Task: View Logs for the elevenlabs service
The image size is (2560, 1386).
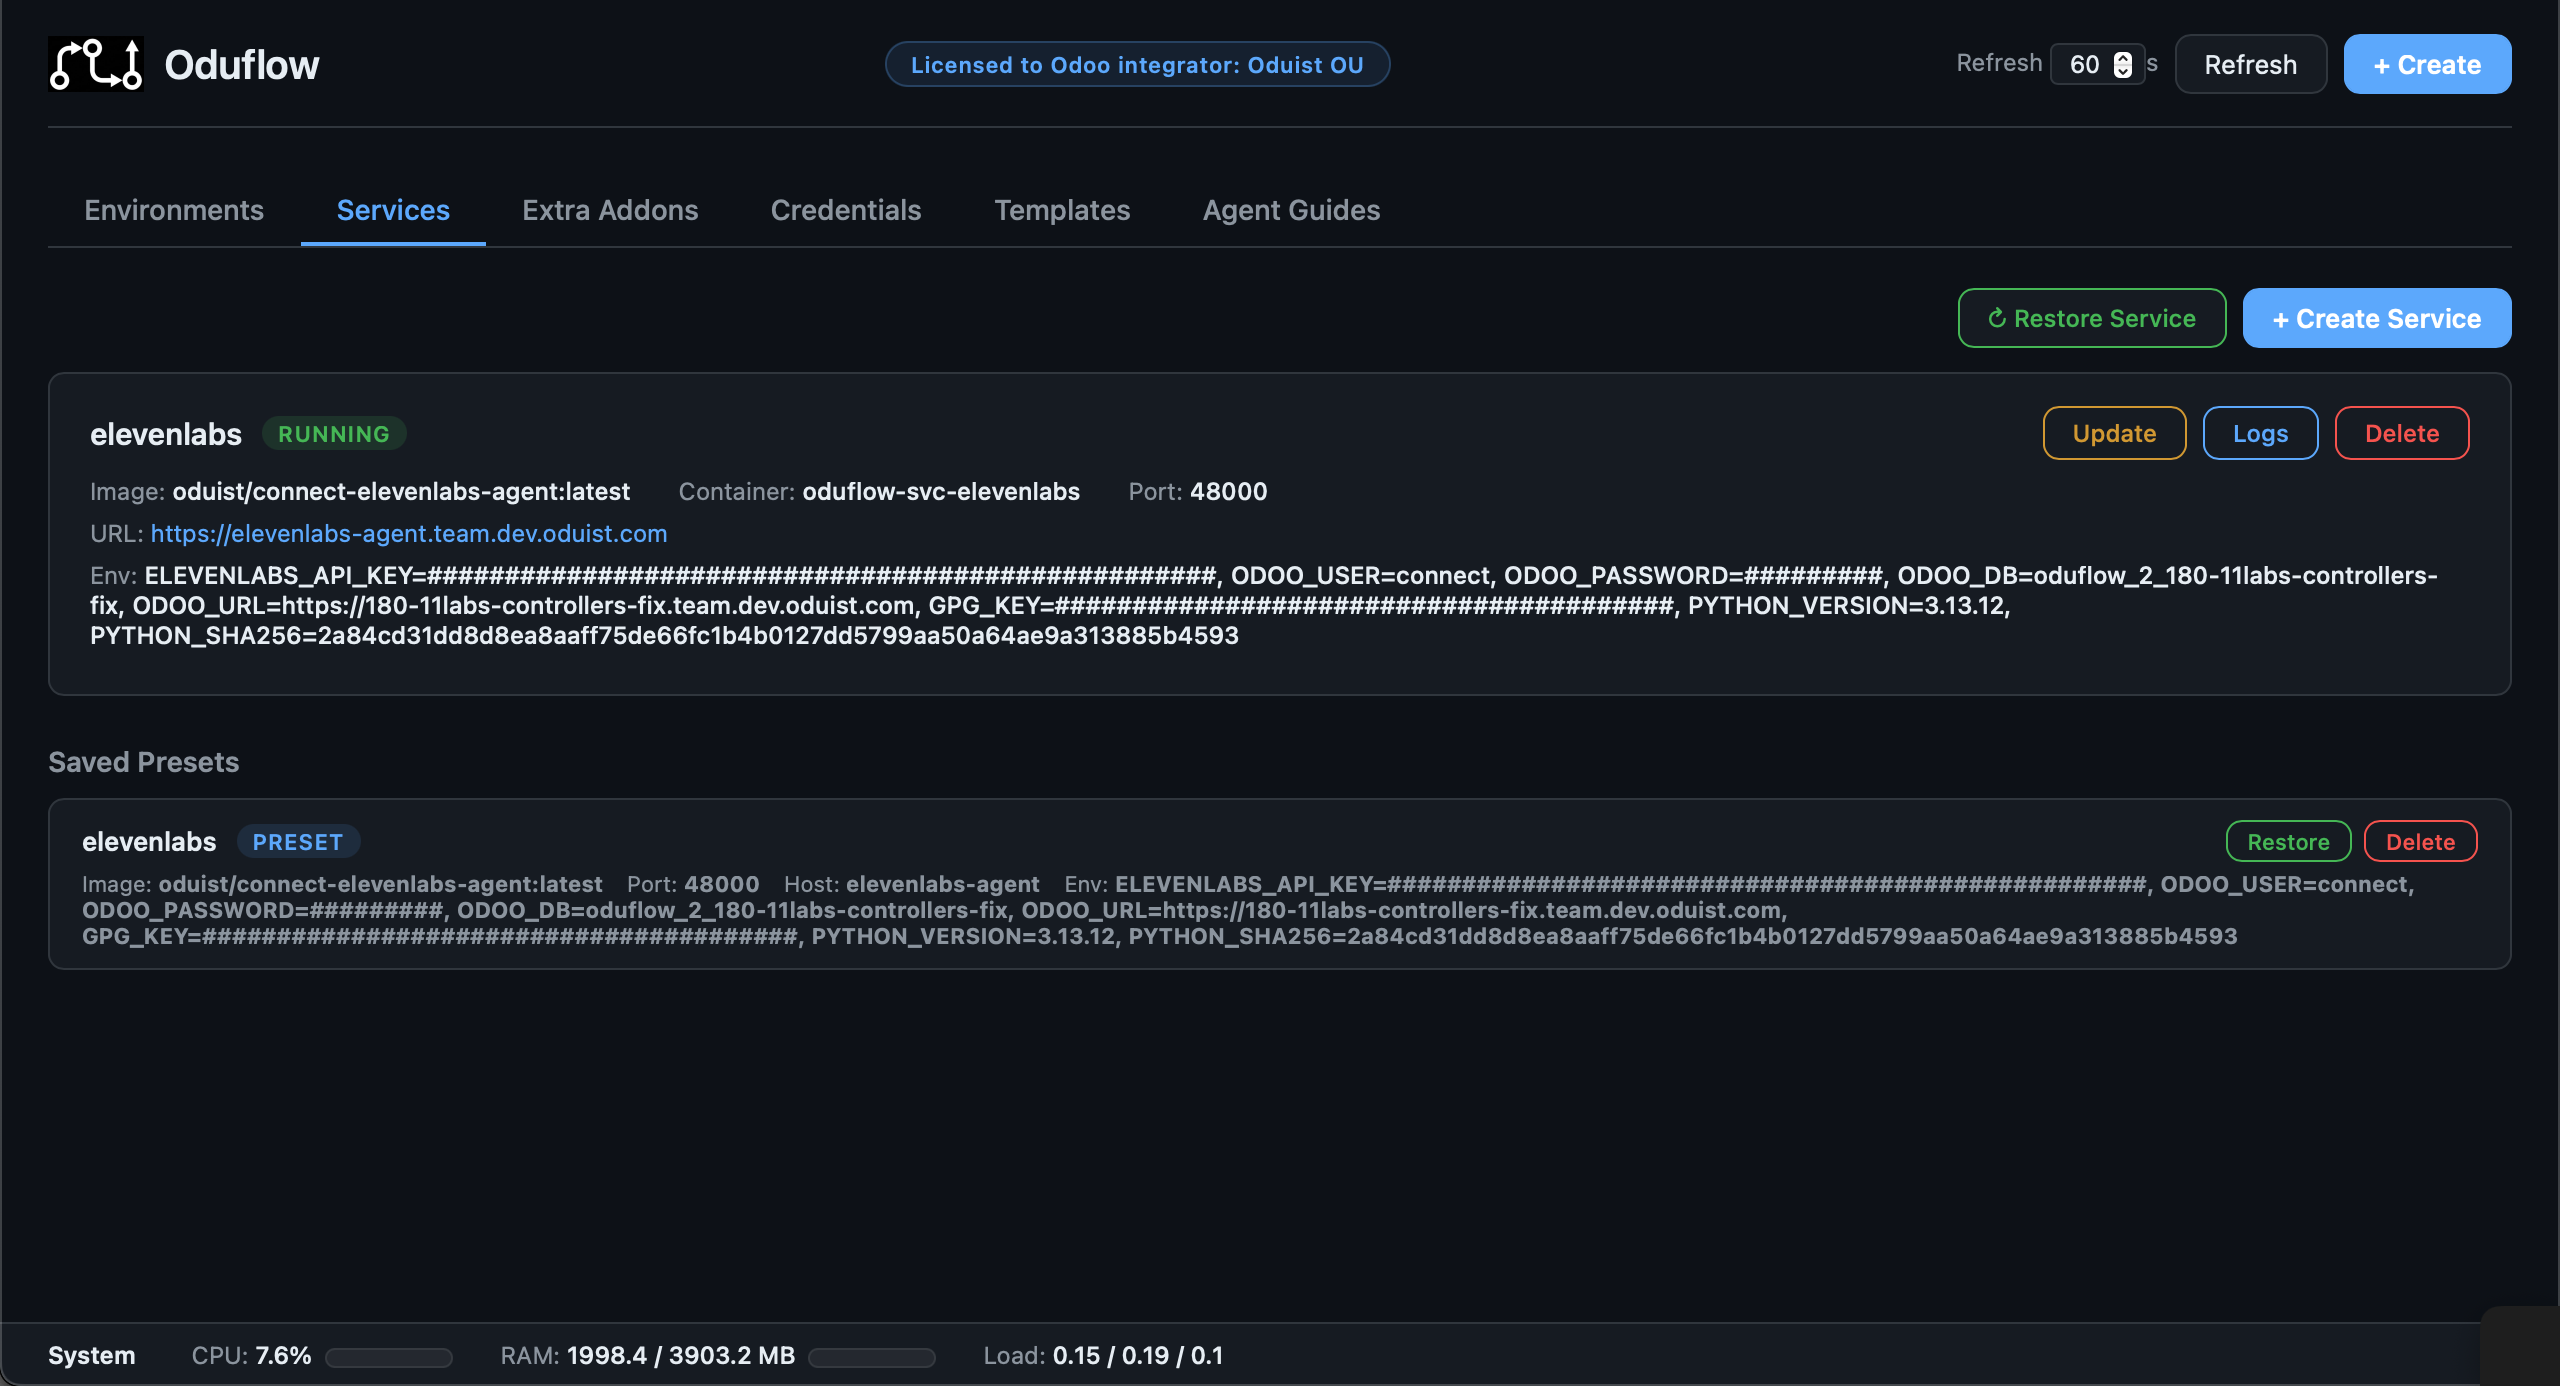Action: pos(2260,433)
